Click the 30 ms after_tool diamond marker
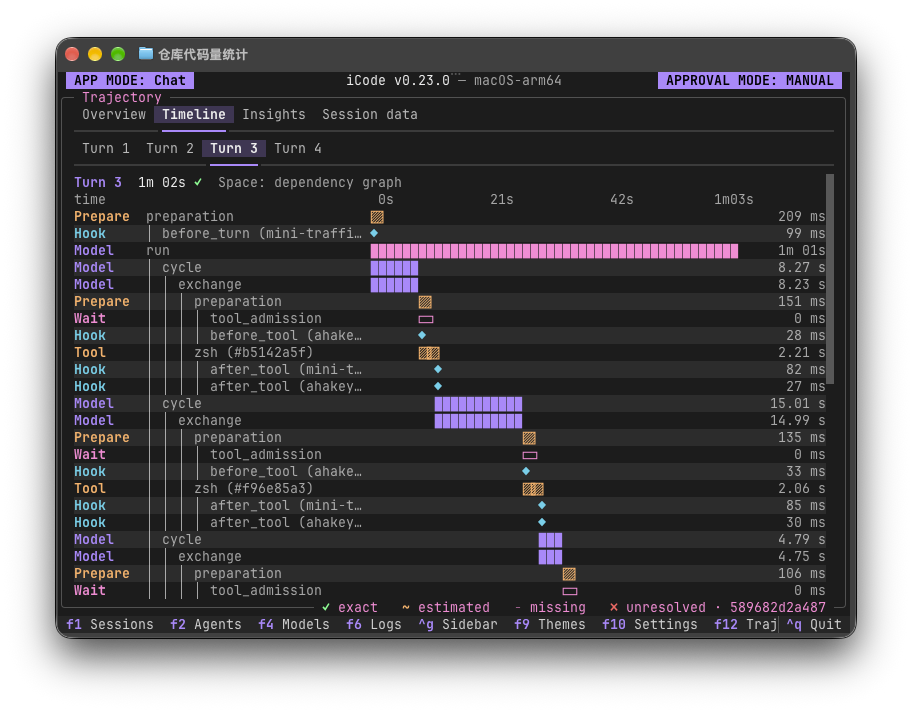 coord(542,522)
